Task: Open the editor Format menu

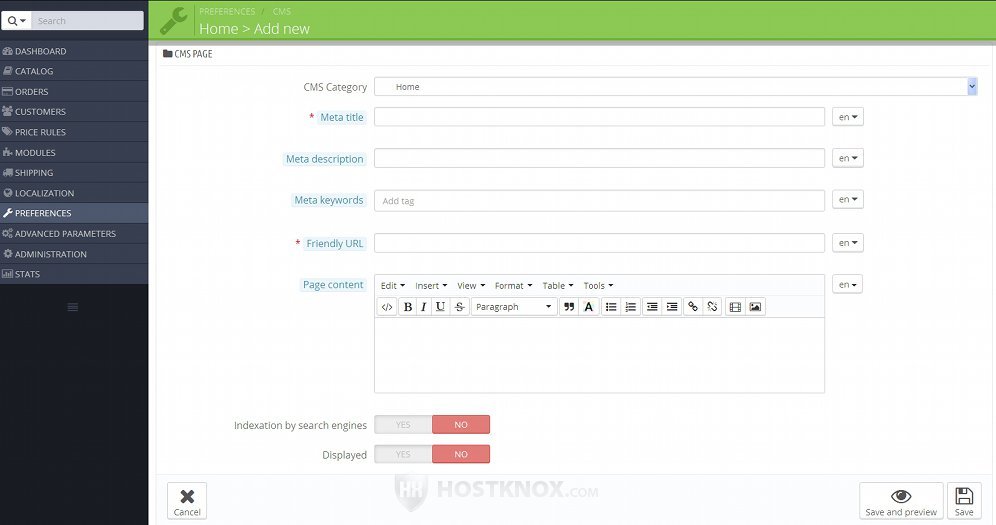Action: [513, 286]
